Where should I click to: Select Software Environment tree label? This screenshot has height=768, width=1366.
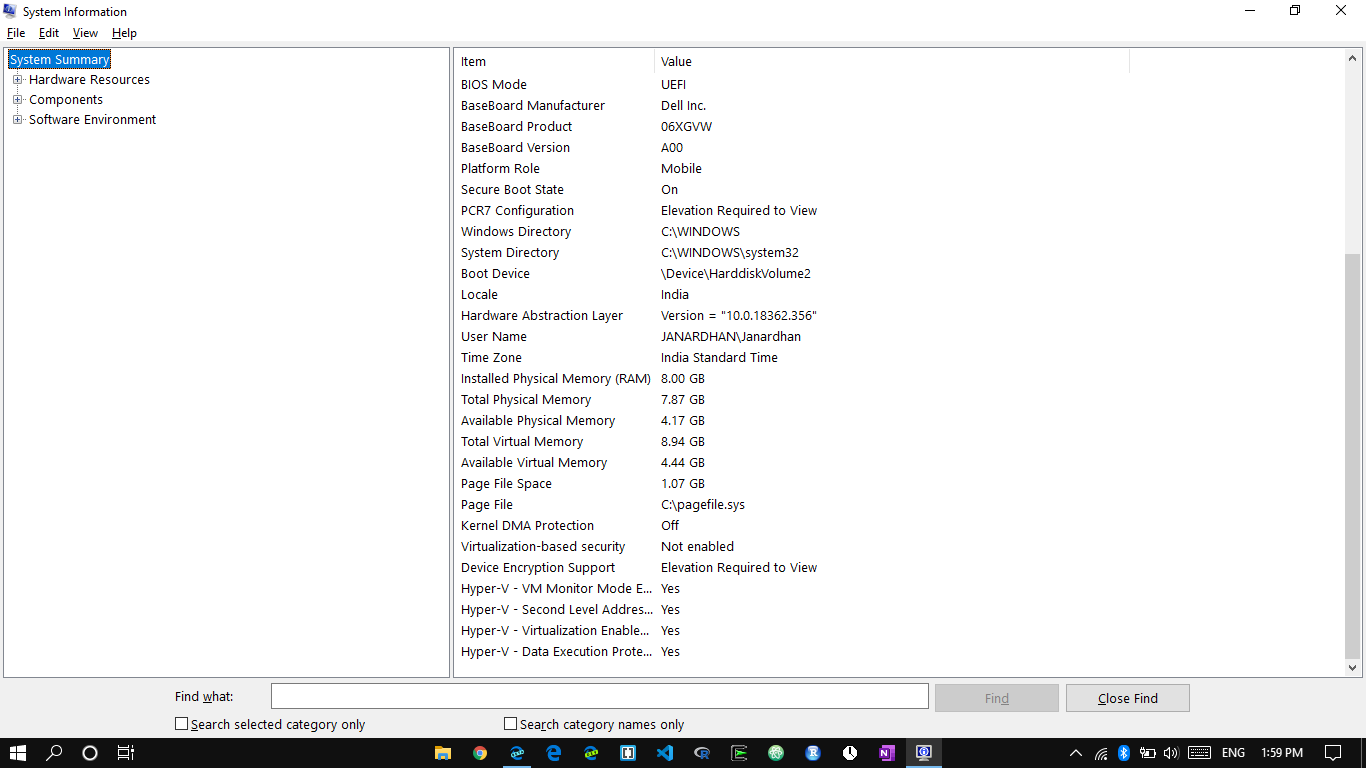(x=92, y=119)
